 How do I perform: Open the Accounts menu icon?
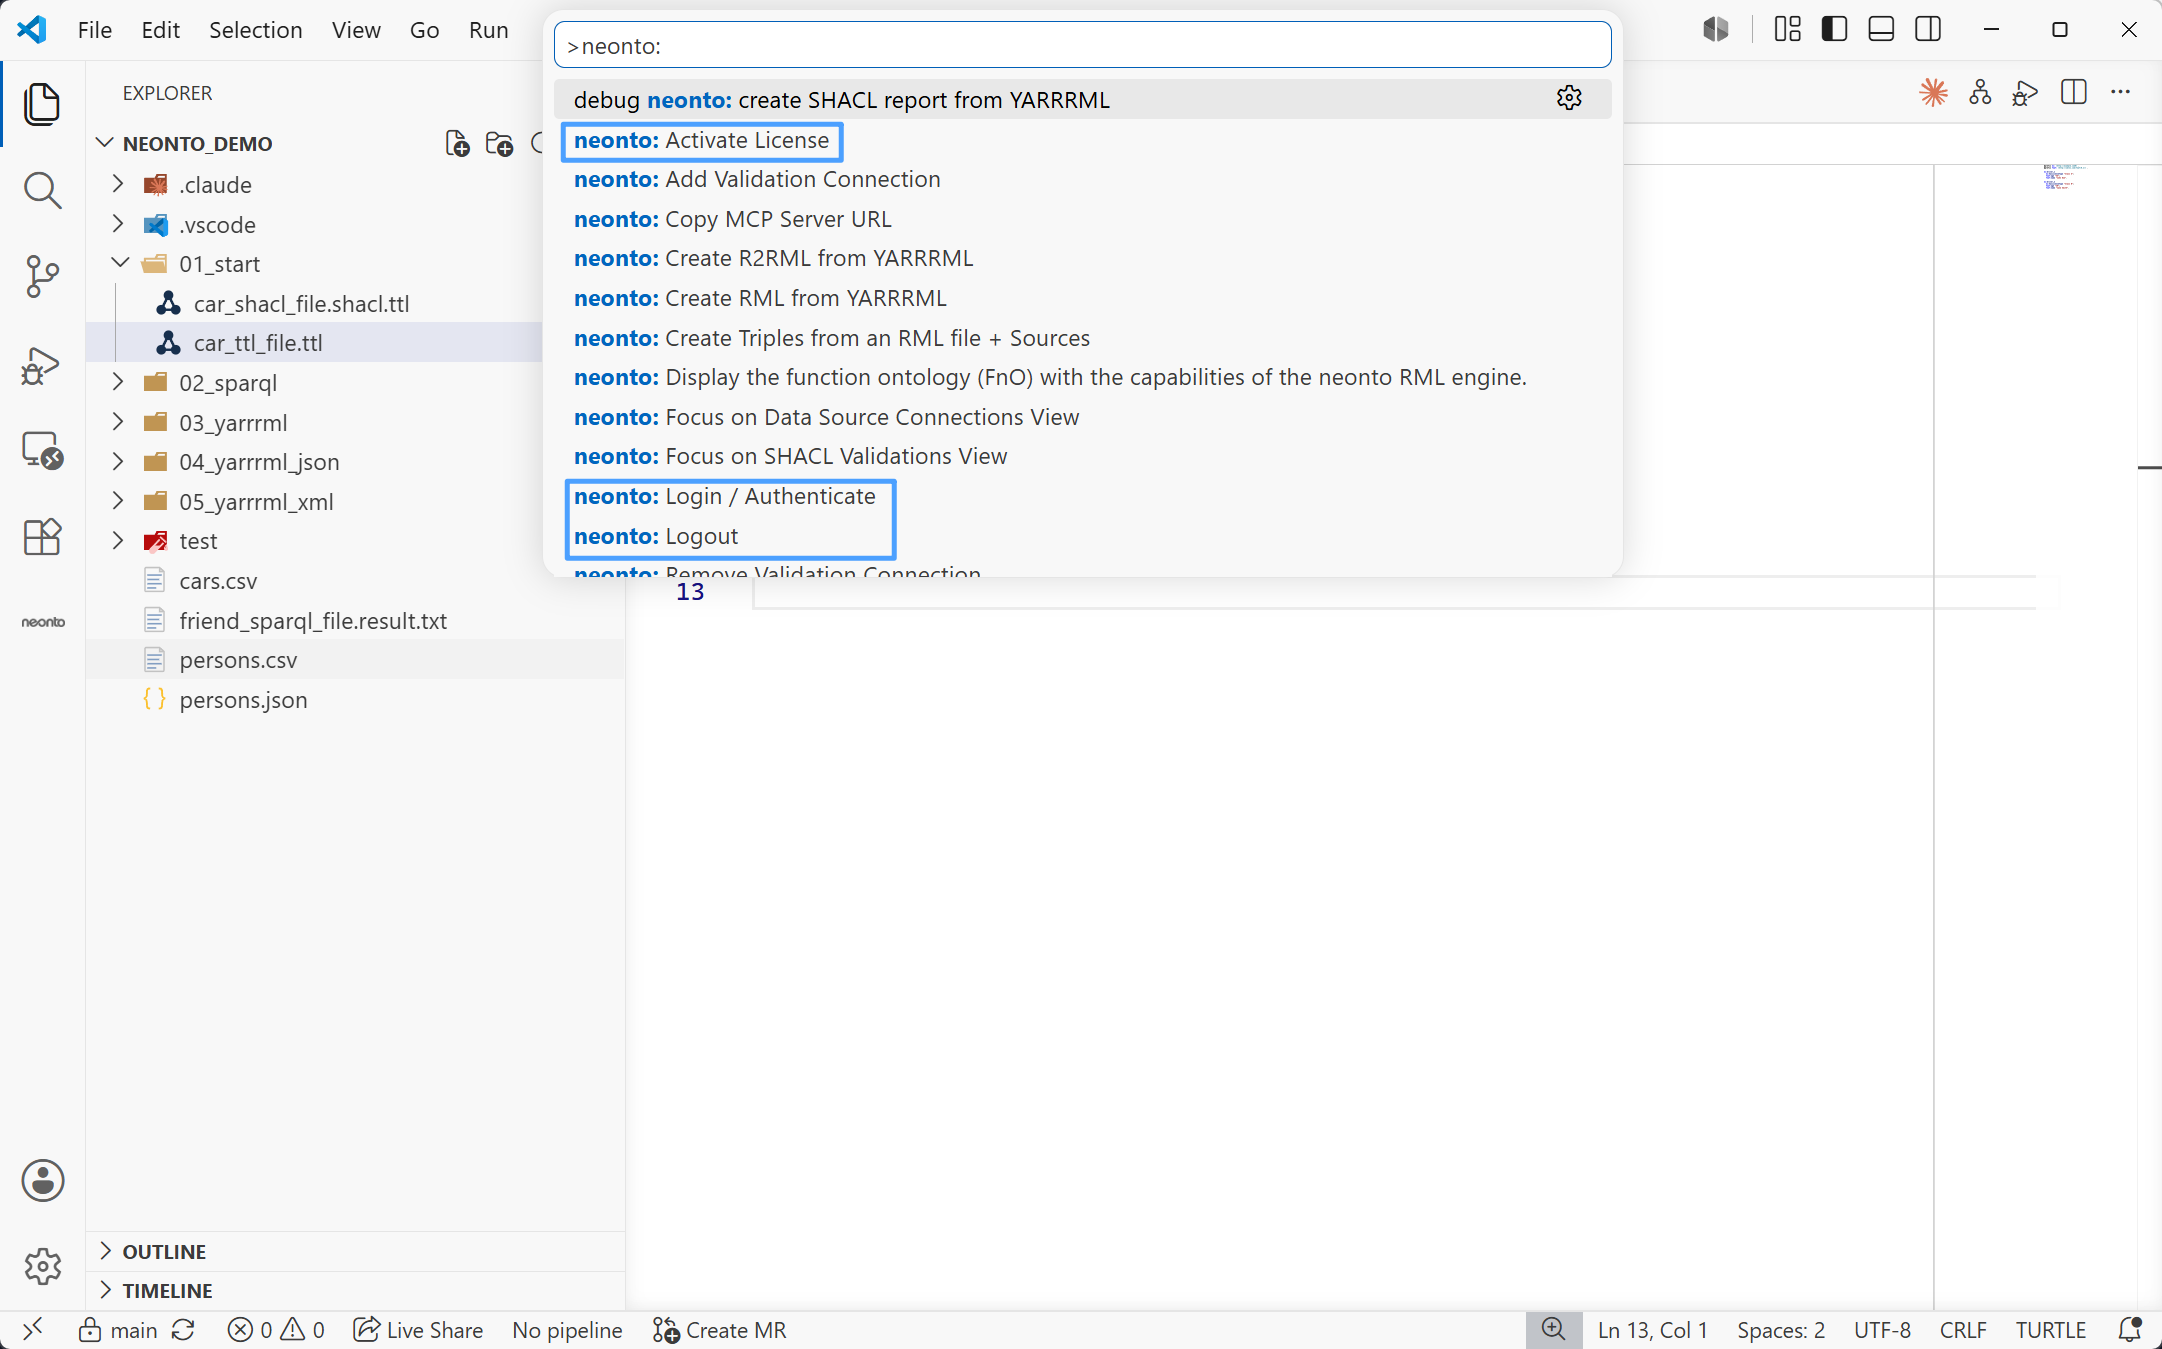[x=43, y=1181]
